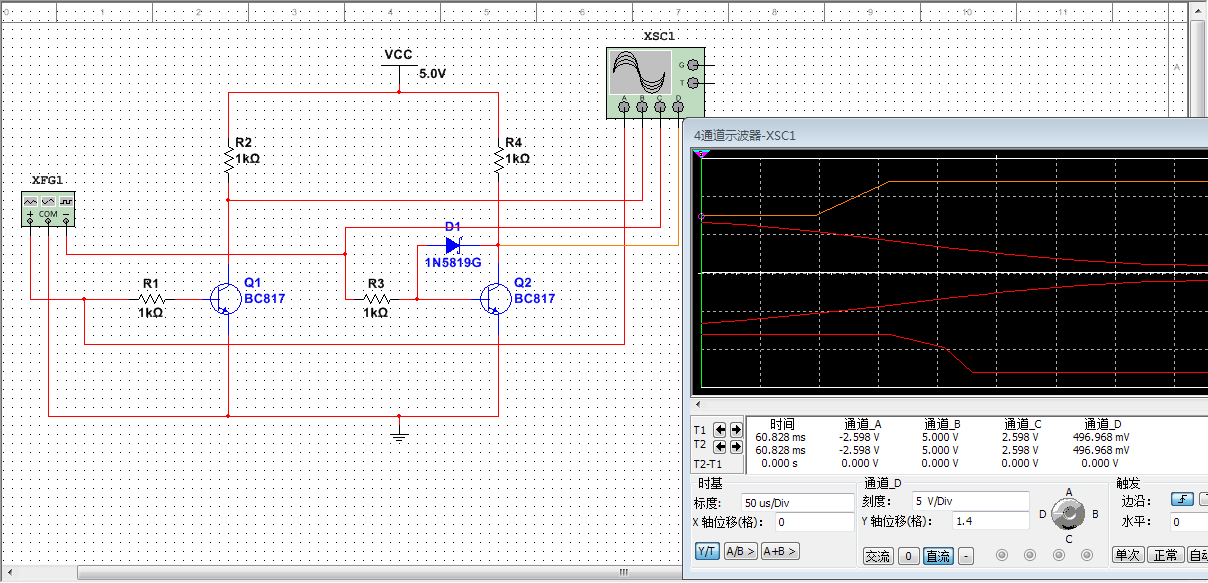
Task: Select the XSC1 oscilloscope instrument icon
Action: [657, 82]
